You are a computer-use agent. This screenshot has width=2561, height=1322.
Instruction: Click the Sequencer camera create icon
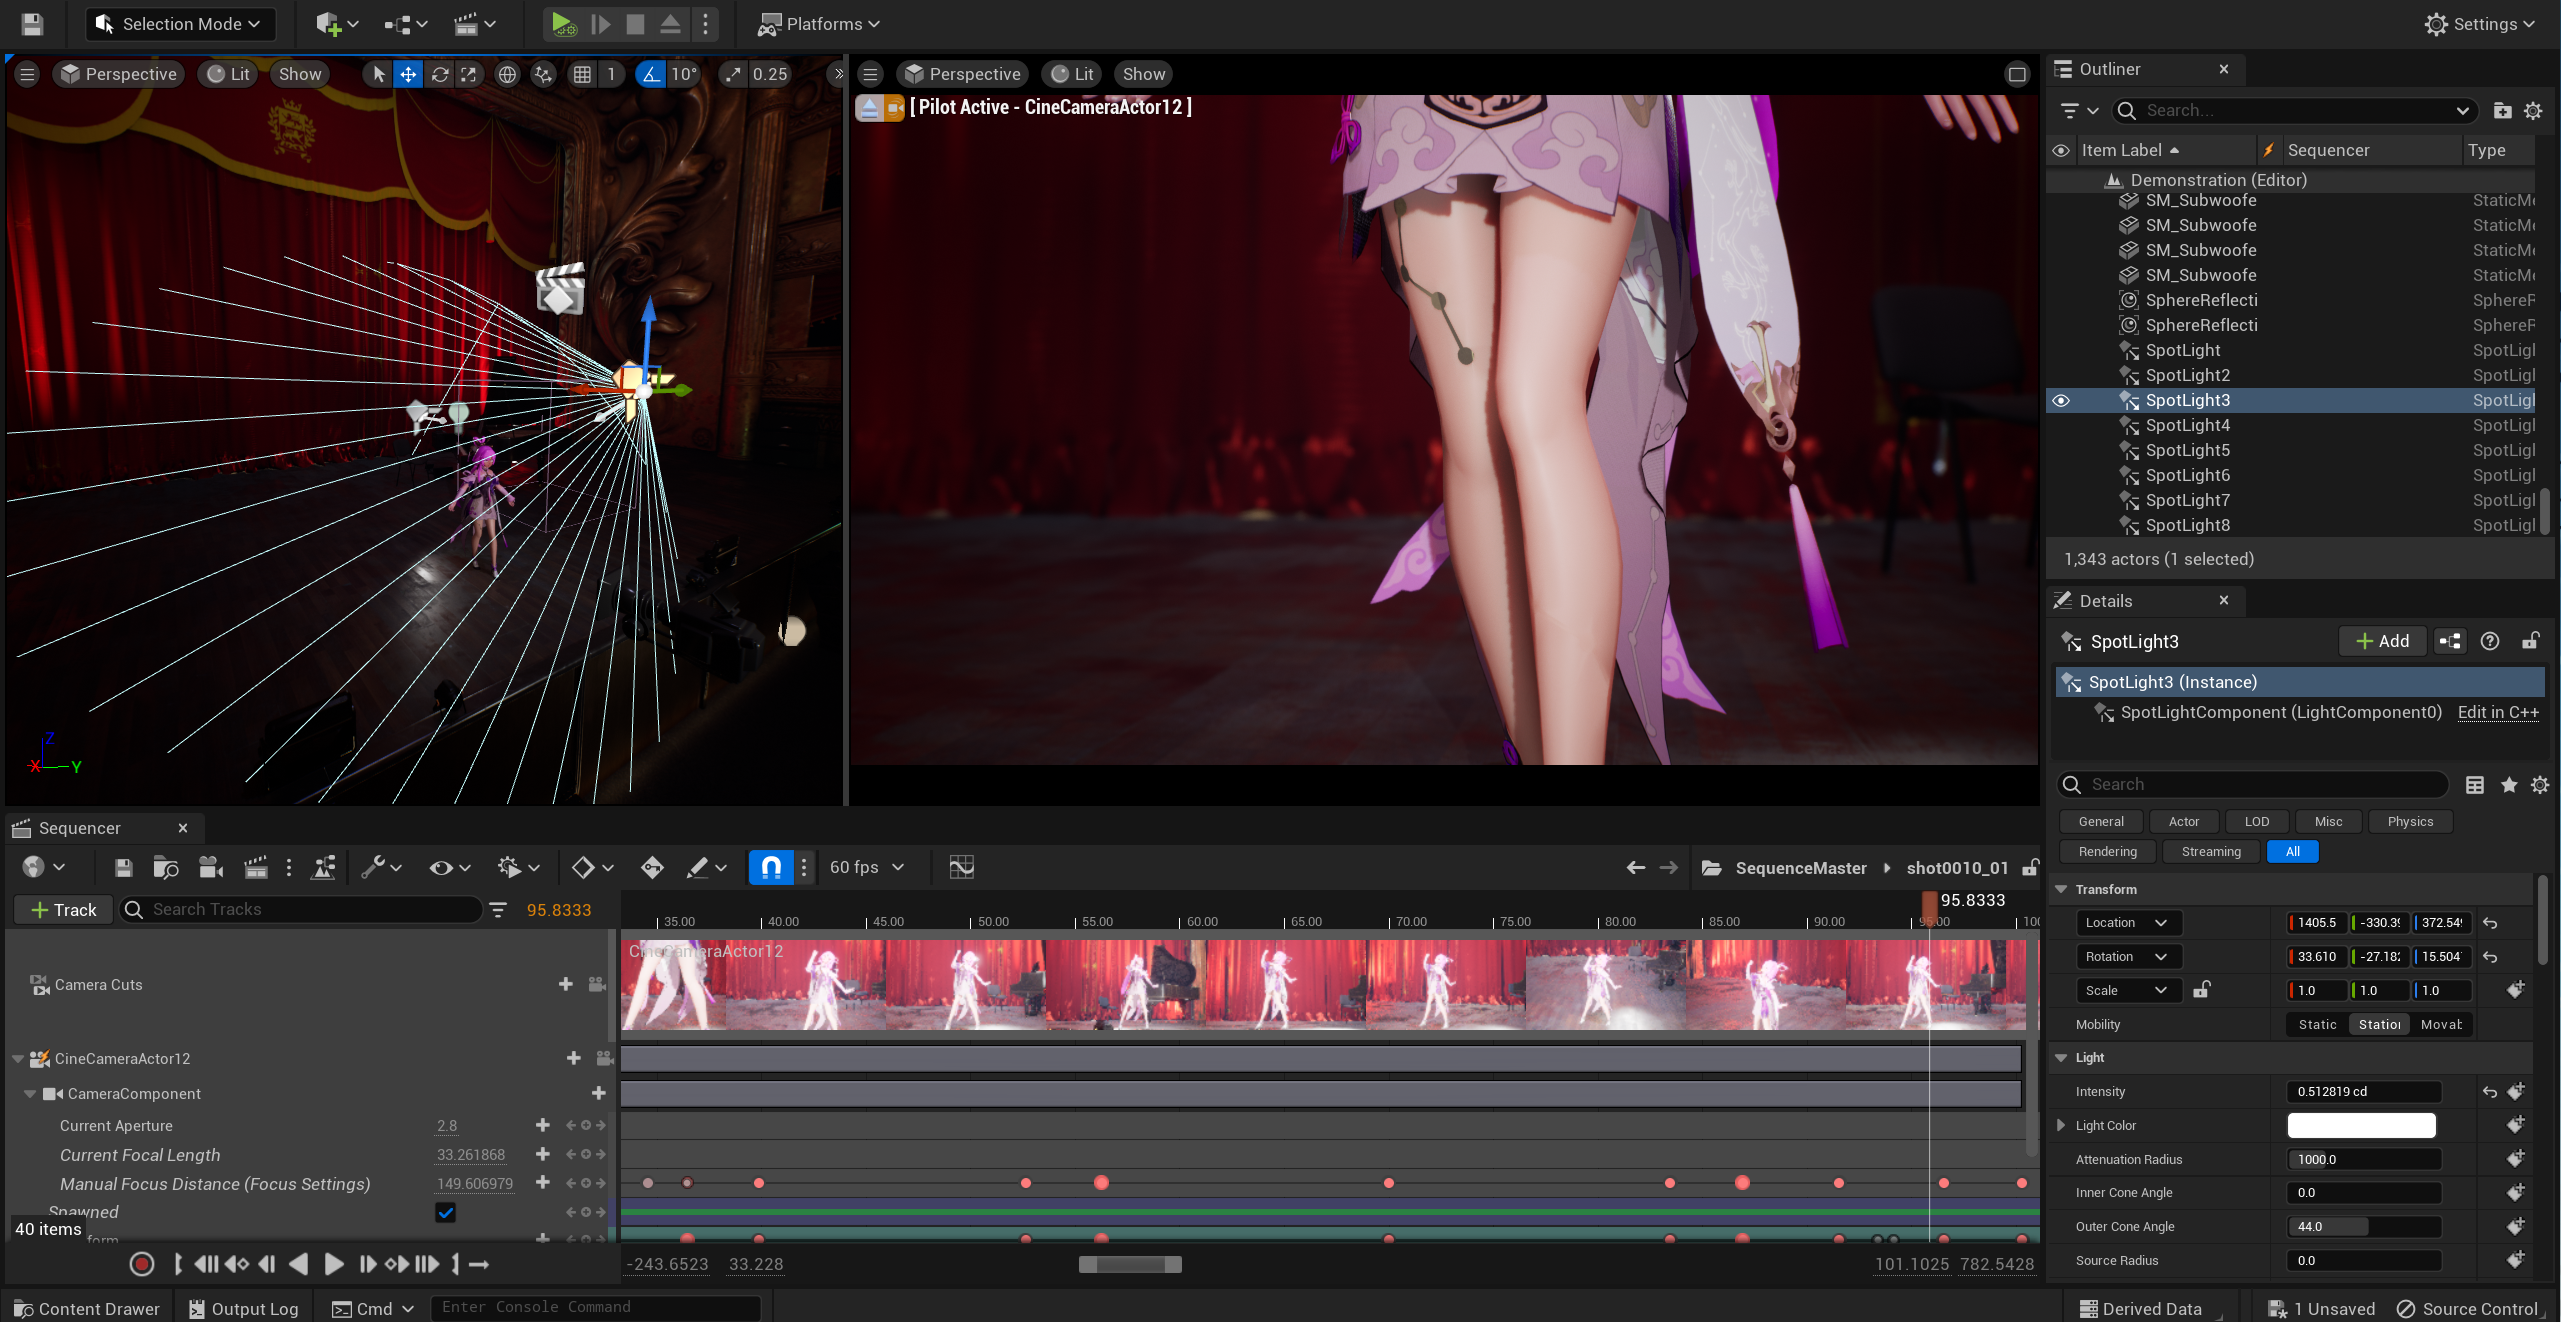click(x=211, y=867)
